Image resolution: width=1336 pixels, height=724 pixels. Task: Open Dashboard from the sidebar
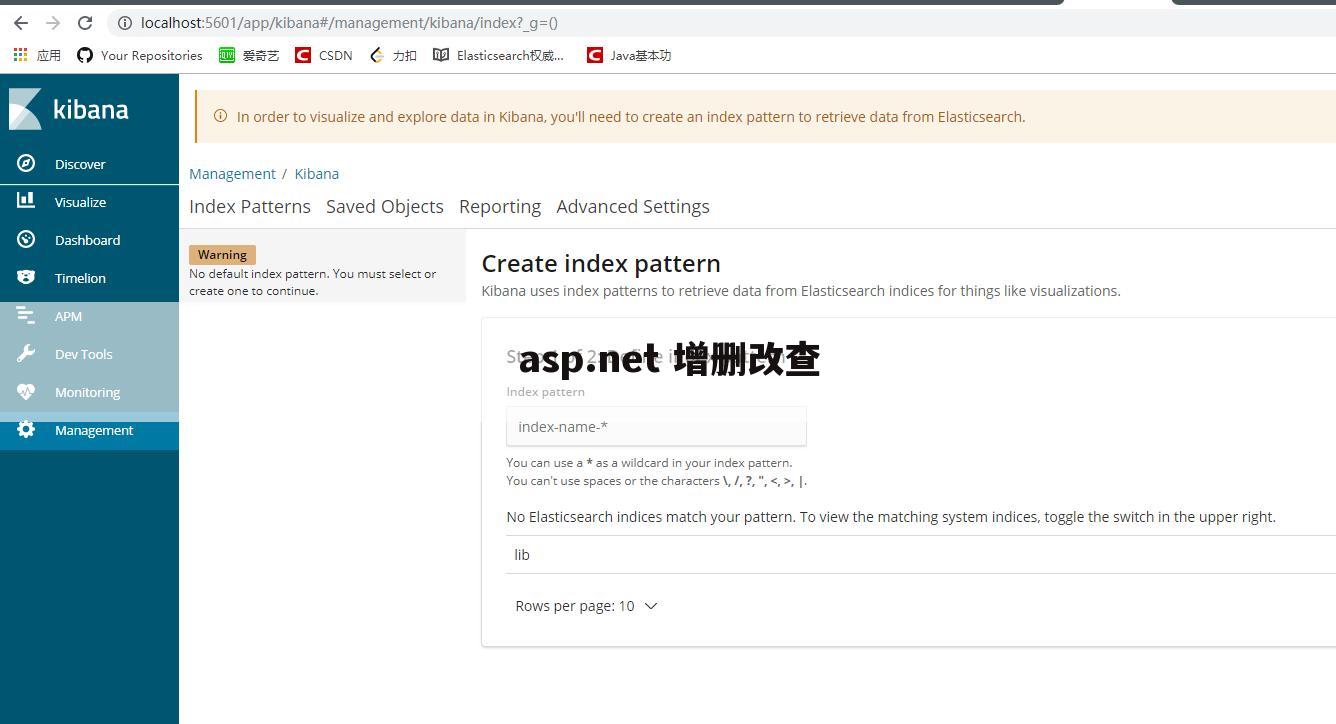[89, 240]
